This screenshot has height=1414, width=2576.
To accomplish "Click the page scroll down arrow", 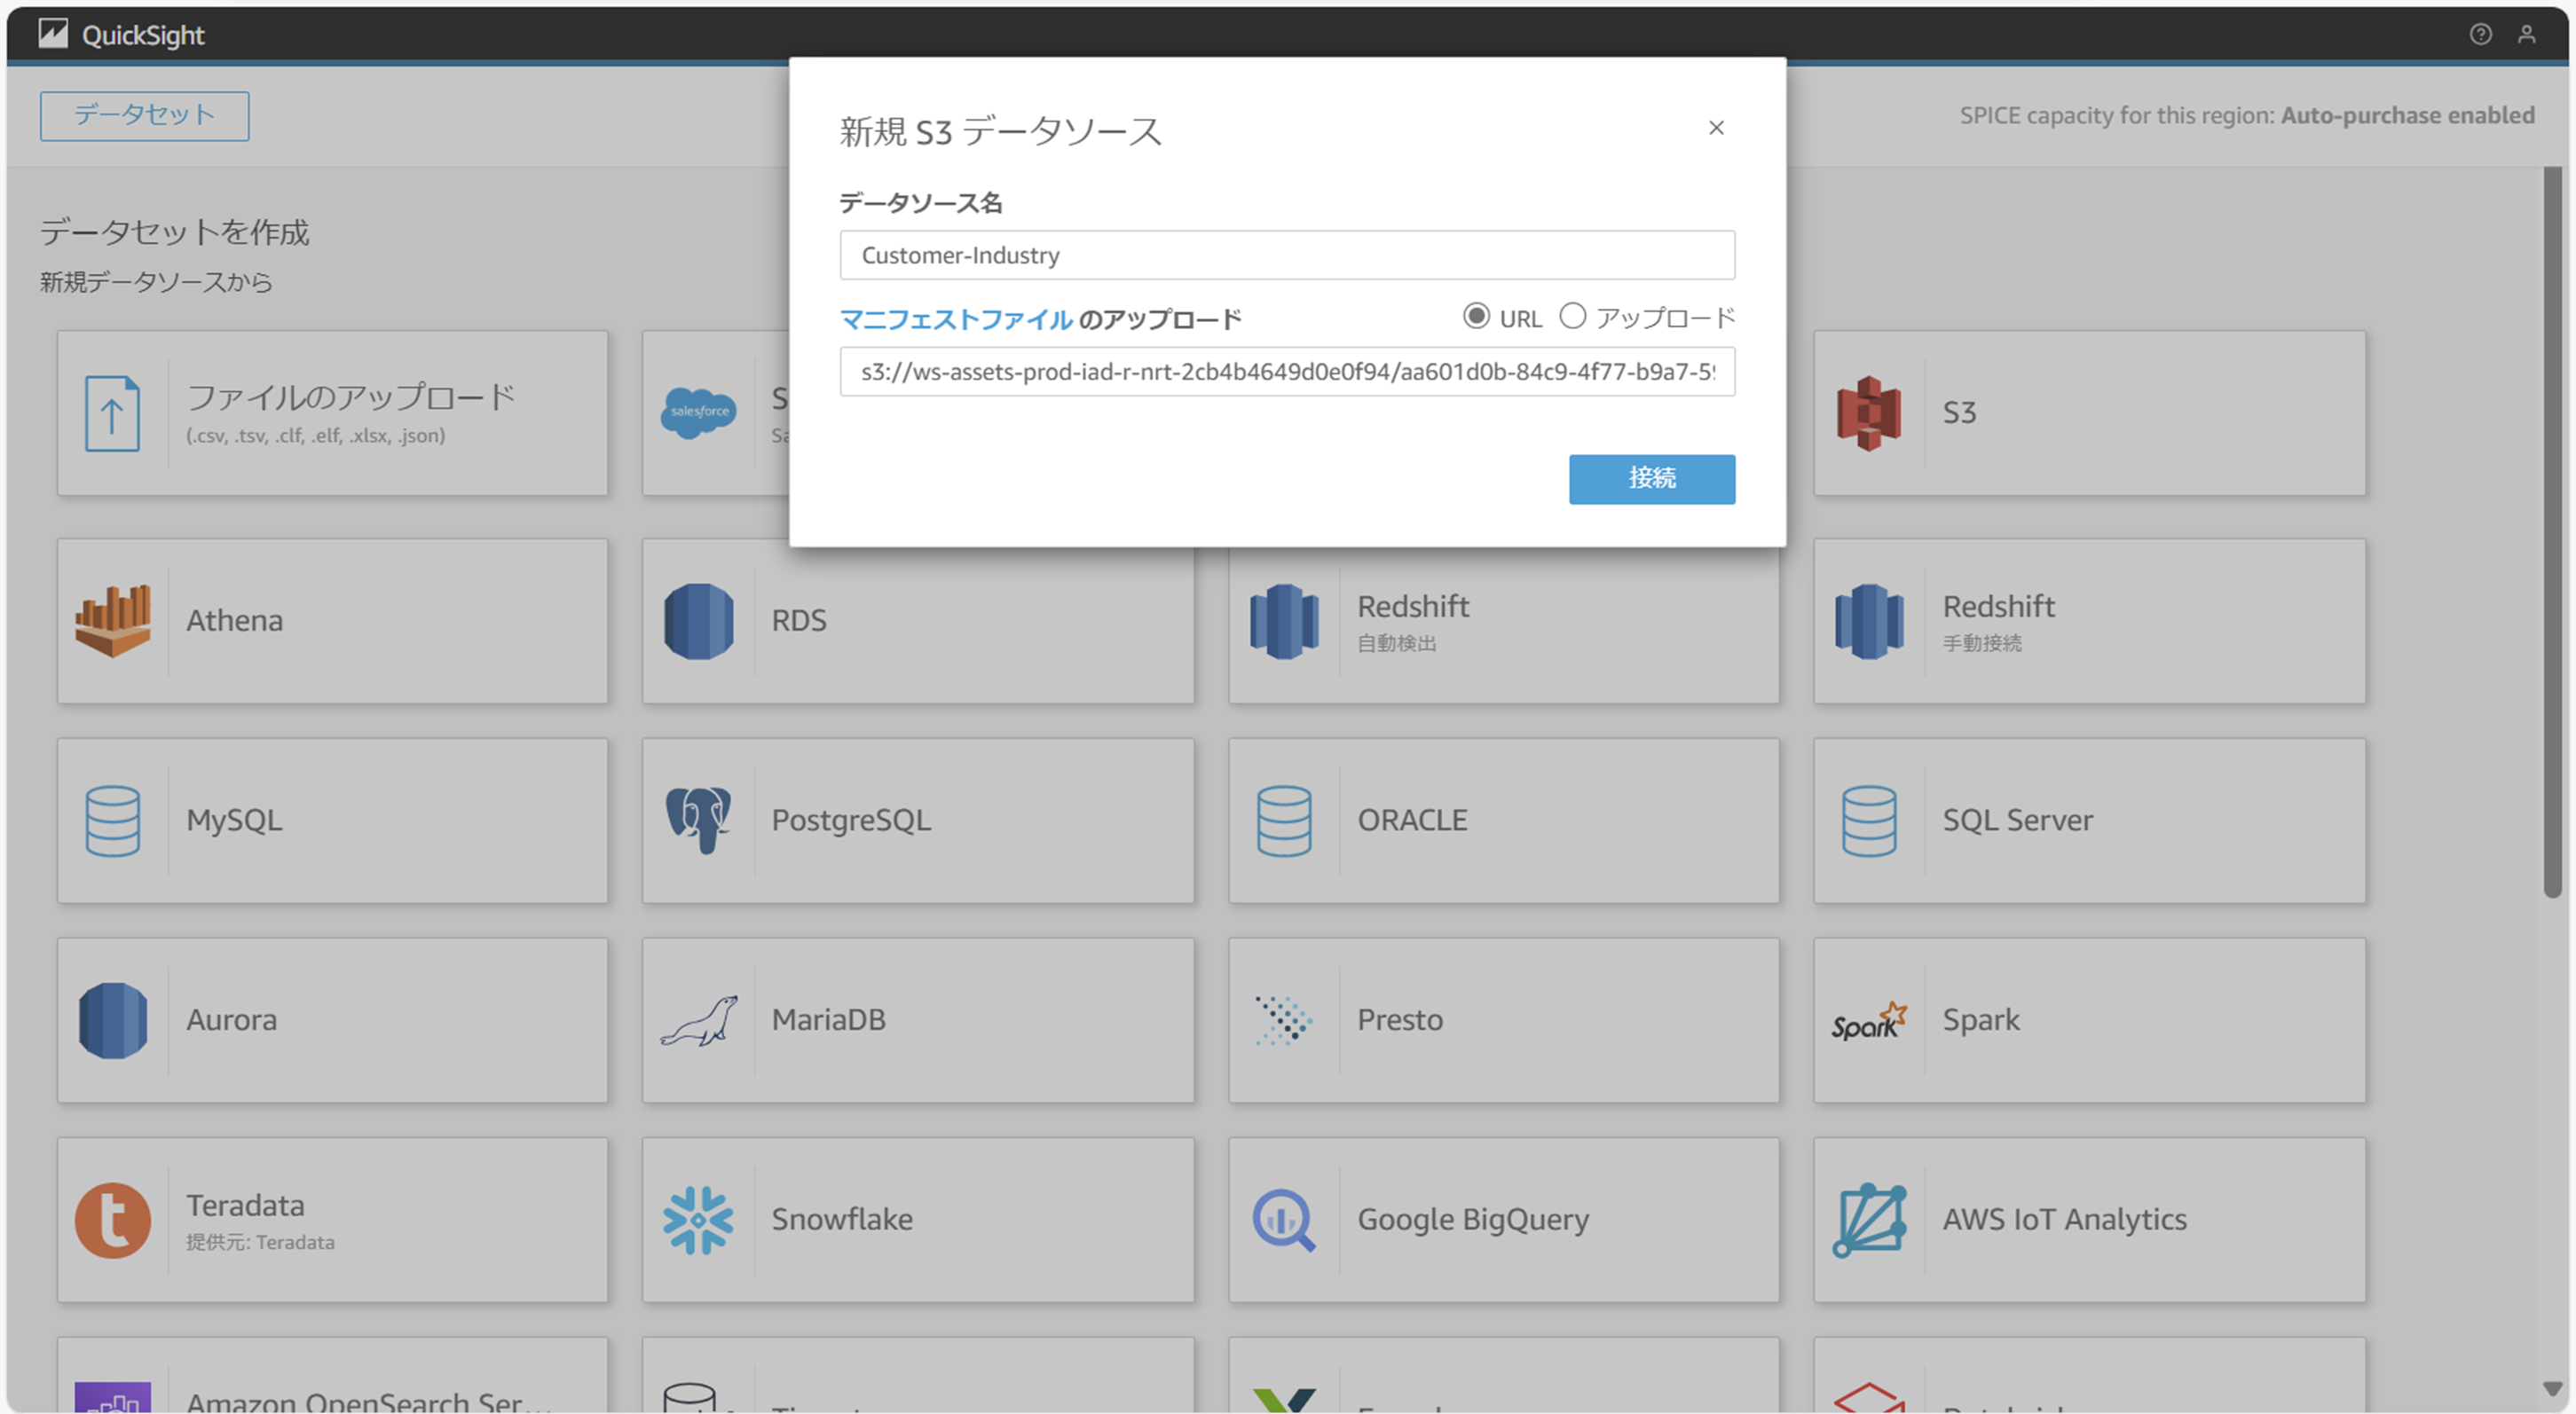I will (2552, 1389).
